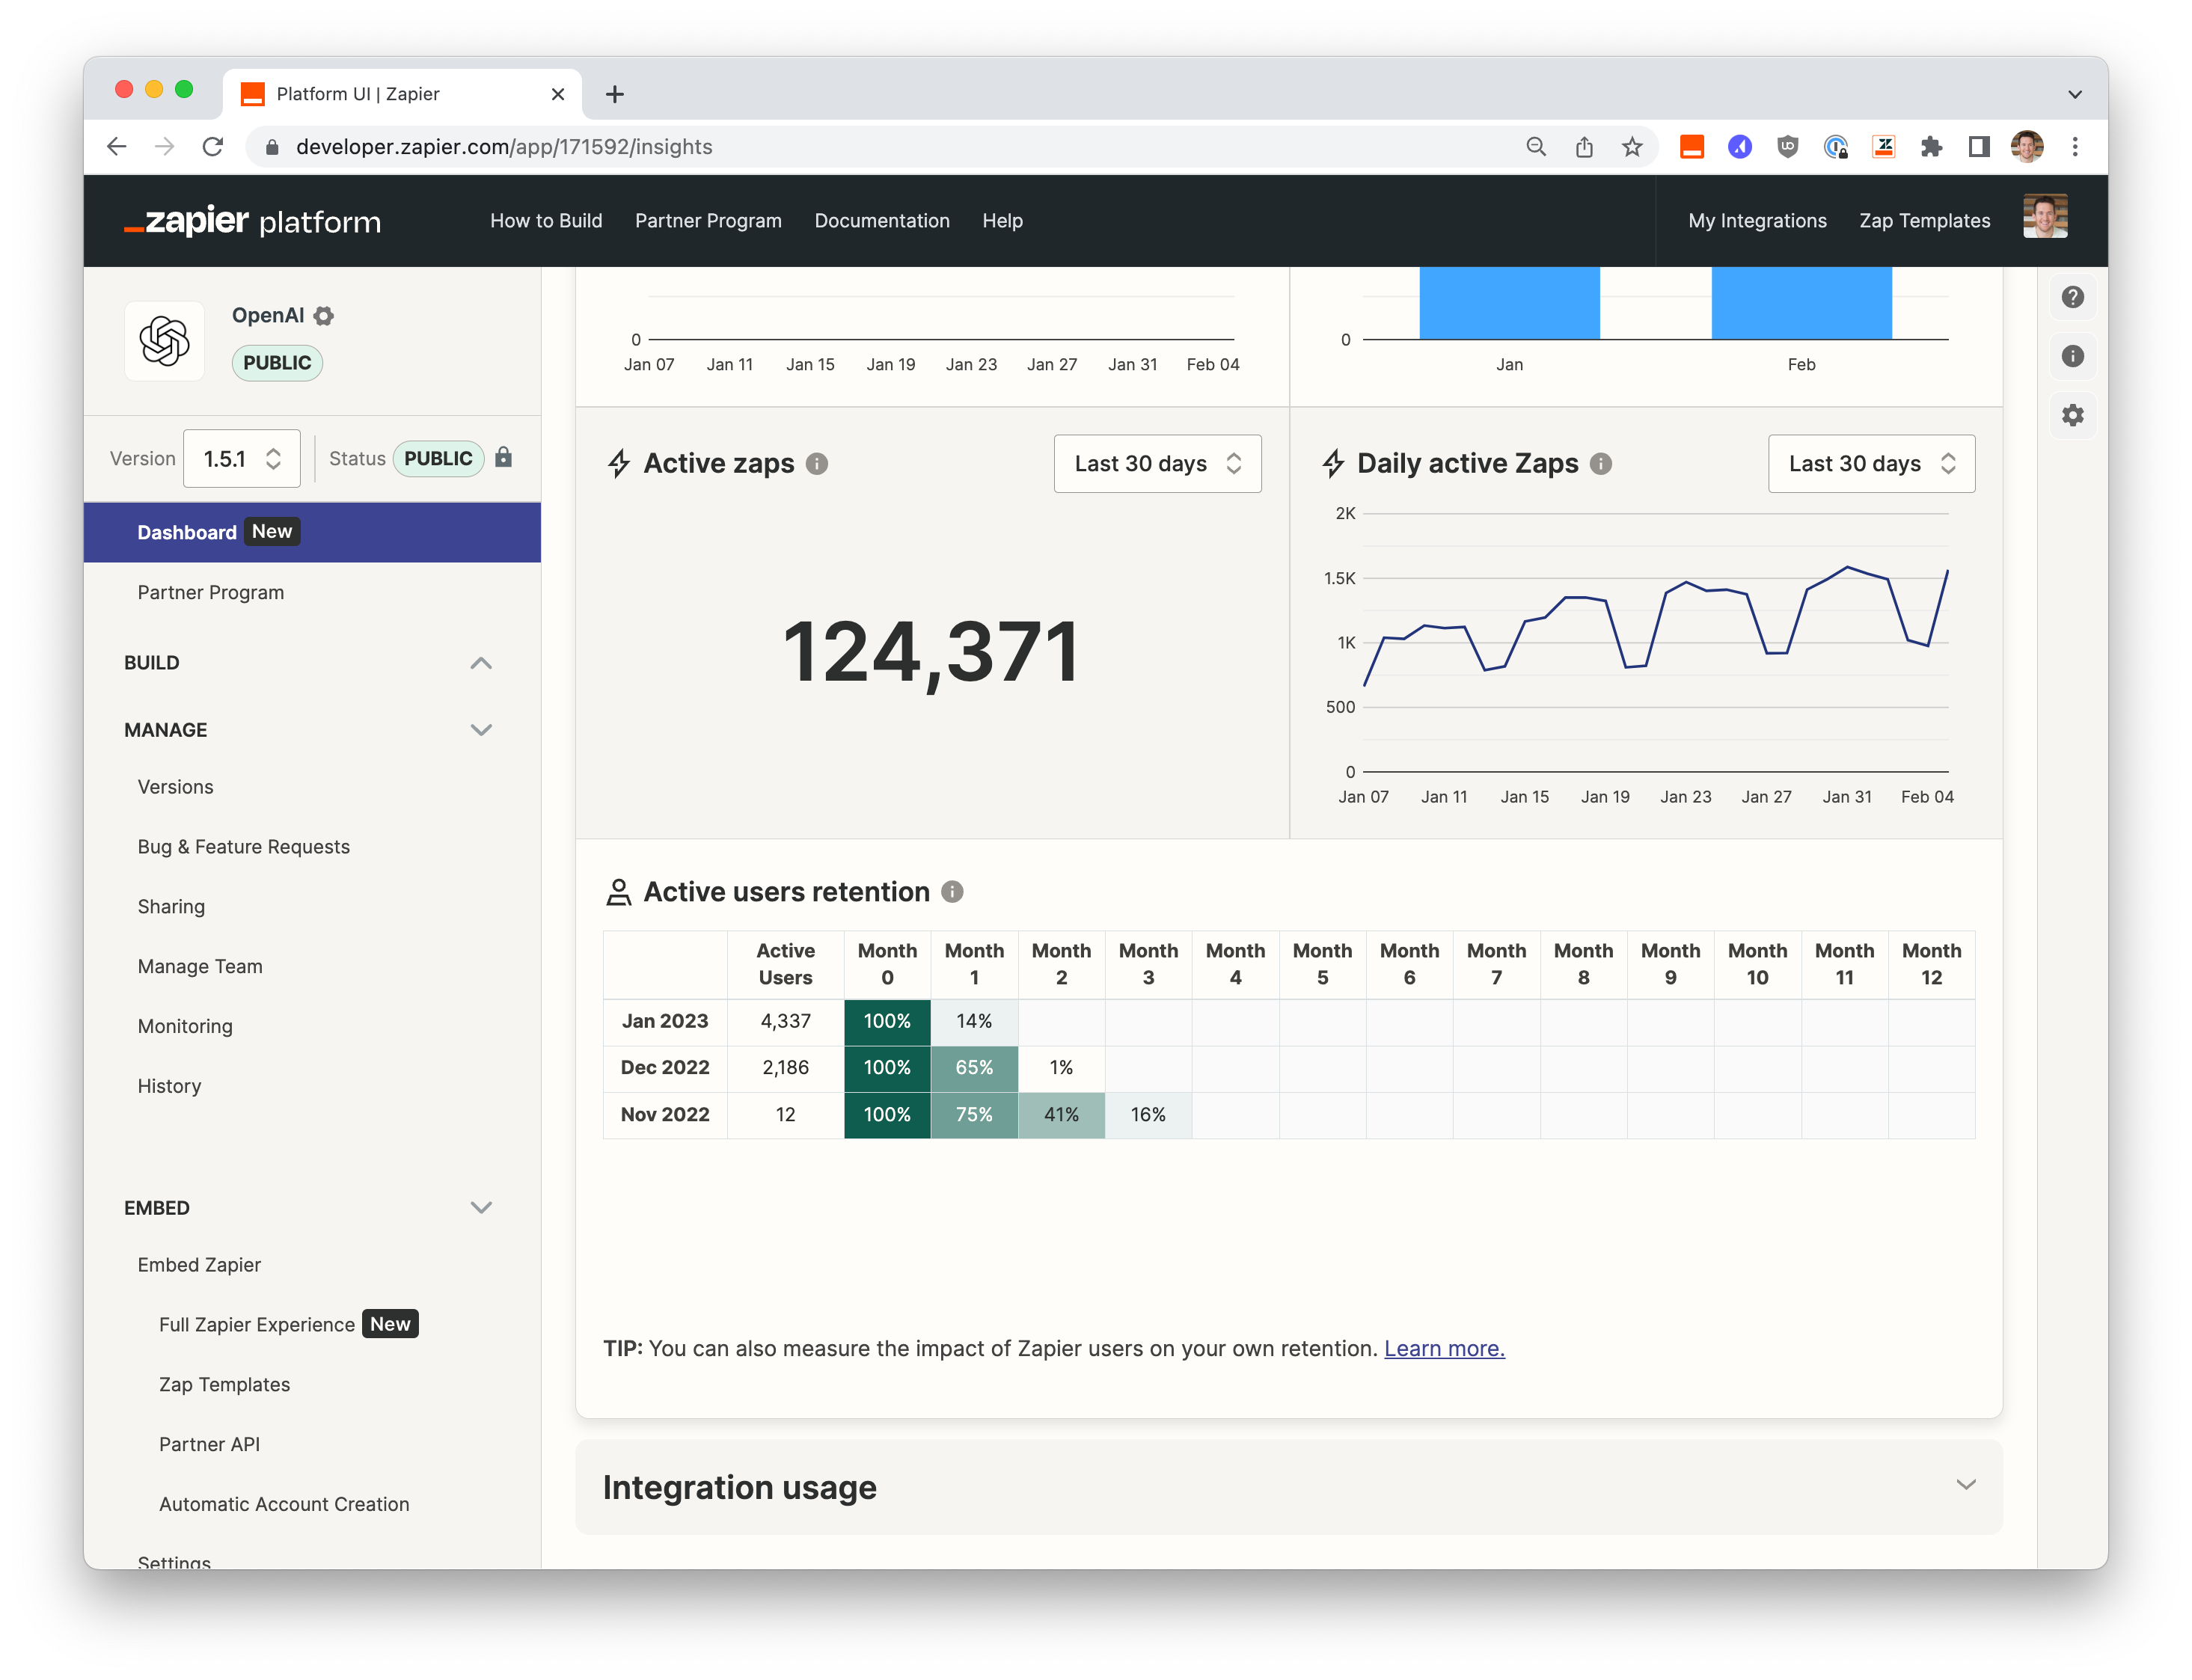Open OpenAI integration settings gear

(324, 316)
